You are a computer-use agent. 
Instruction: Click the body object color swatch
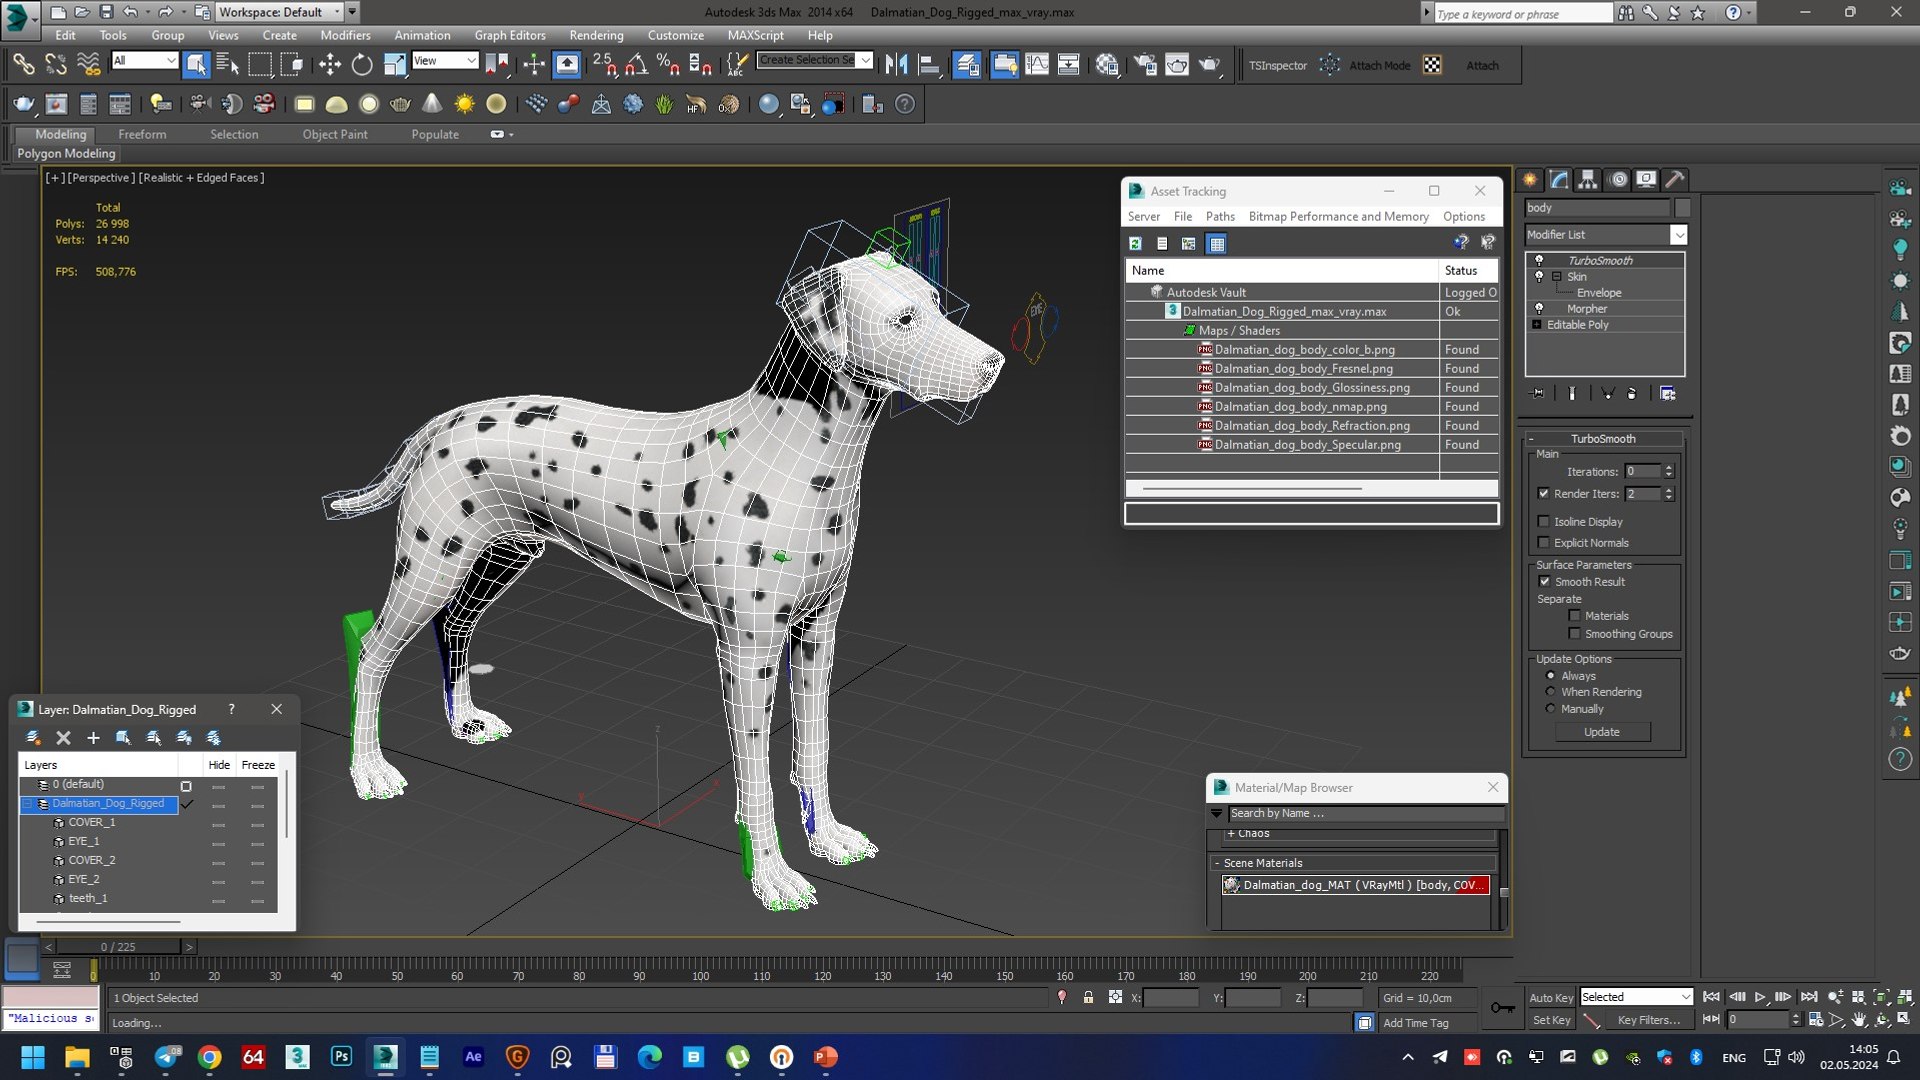coord(1682,208)
